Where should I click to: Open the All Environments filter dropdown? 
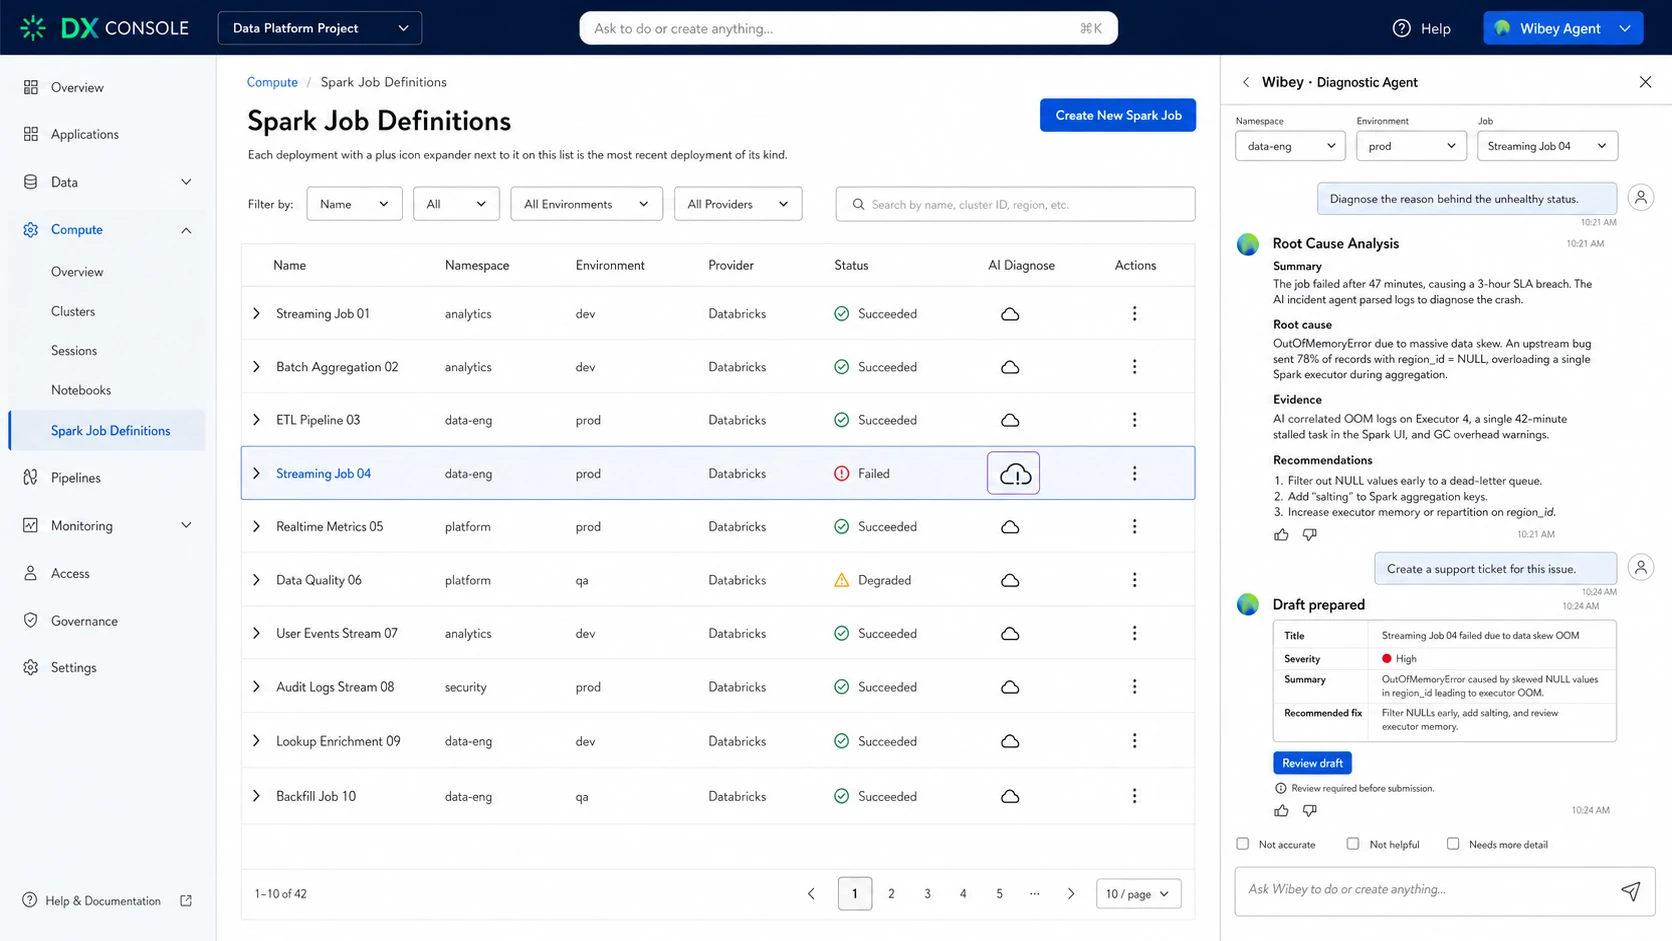(x=586, y=204)
